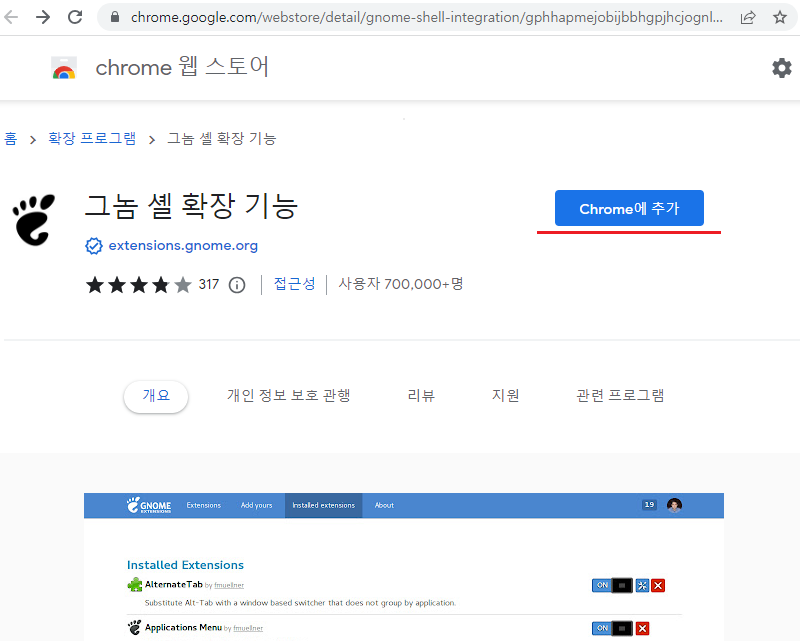Click the star rating display
The image size is (800, 641).
click(x=139, y=285)
